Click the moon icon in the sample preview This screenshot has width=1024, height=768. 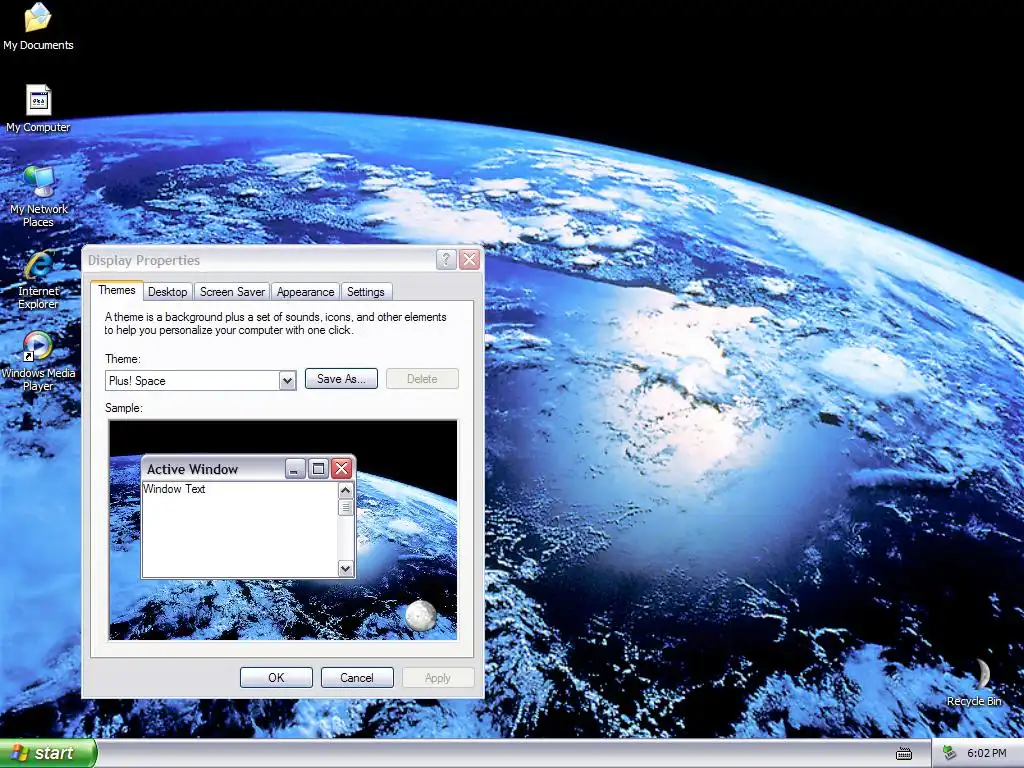pos(421,615)
